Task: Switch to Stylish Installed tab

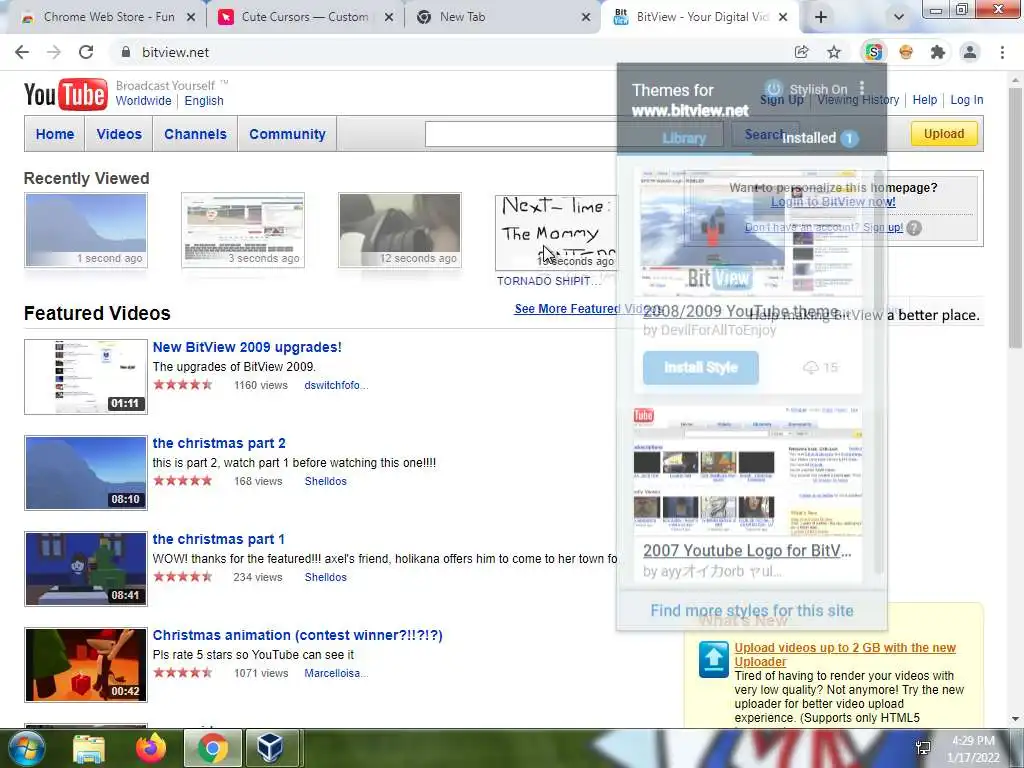Action: tap(818, 138)
